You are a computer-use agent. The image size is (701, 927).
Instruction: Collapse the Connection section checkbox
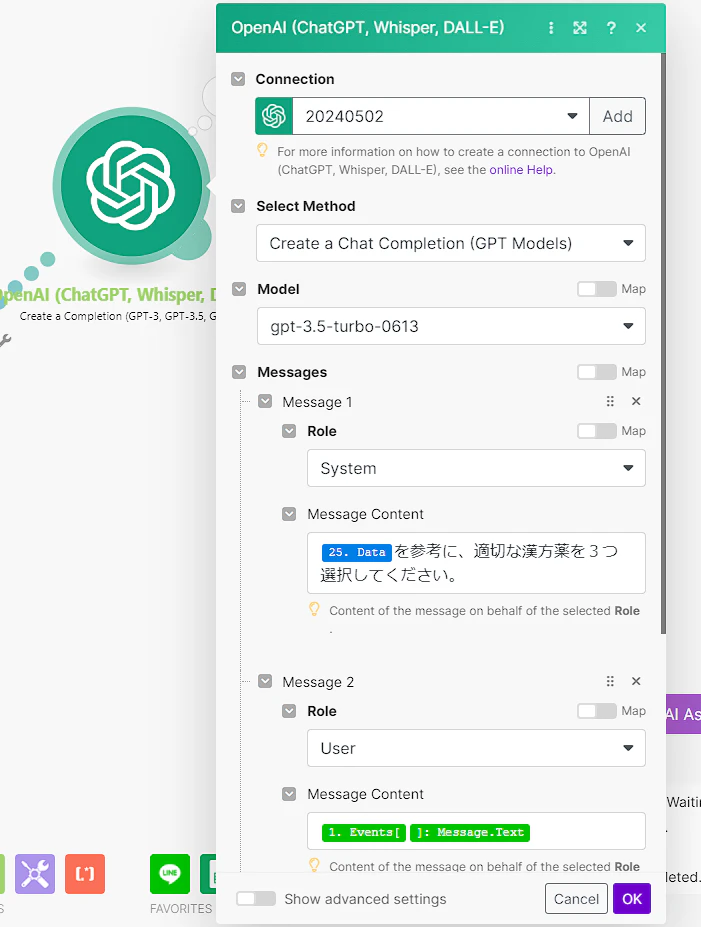[x=238, y=79]
